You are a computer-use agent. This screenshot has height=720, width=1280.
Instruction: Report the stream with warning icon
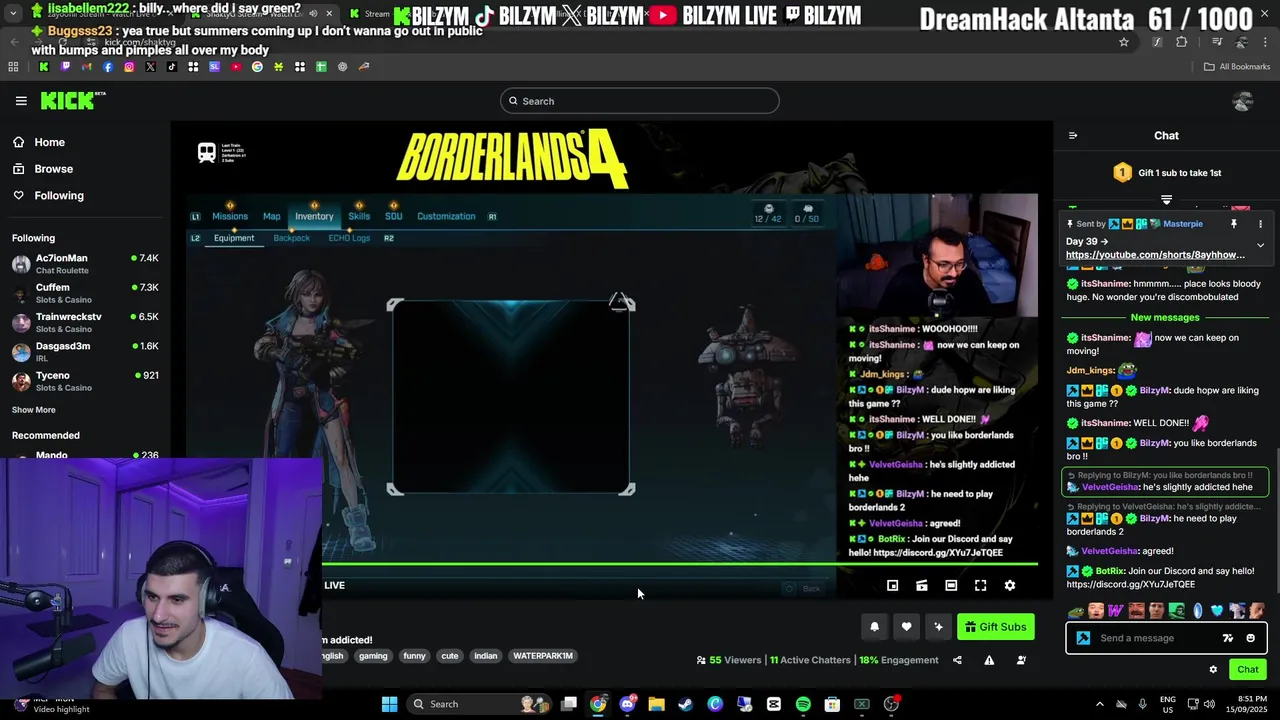[989, 660]
